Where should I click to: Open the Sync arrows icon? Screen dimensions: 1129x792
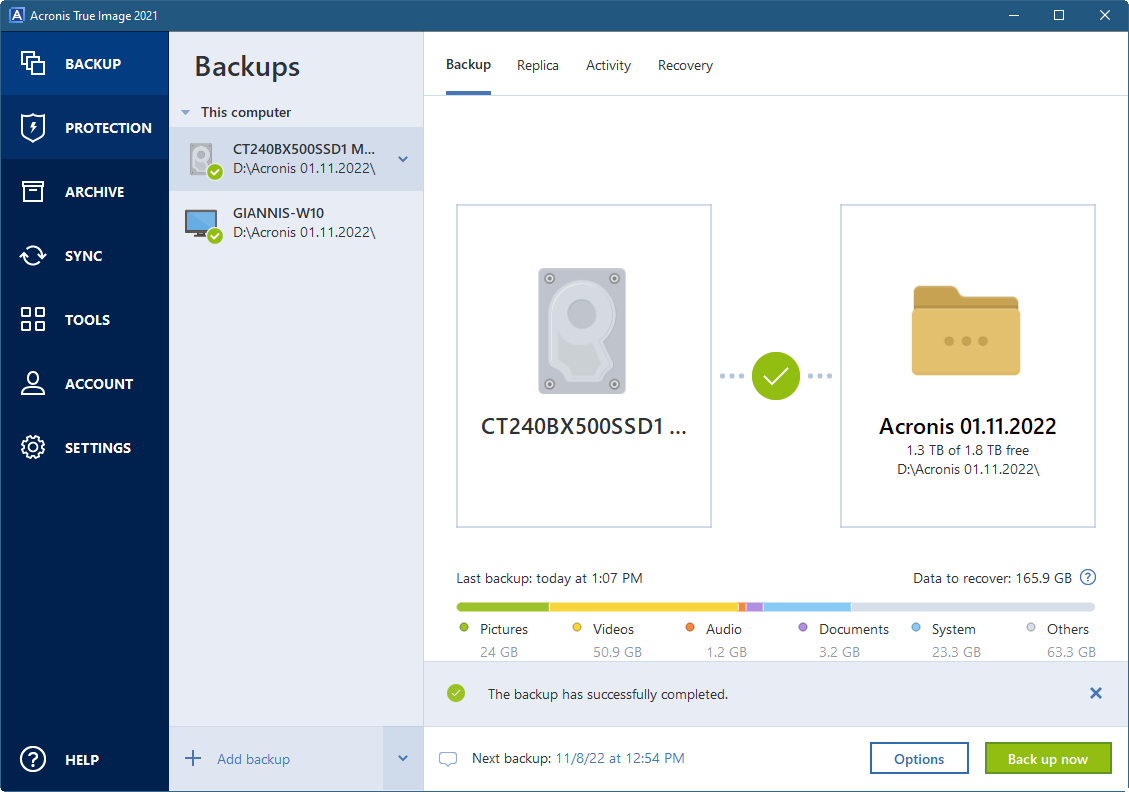(x=32, y=256)
